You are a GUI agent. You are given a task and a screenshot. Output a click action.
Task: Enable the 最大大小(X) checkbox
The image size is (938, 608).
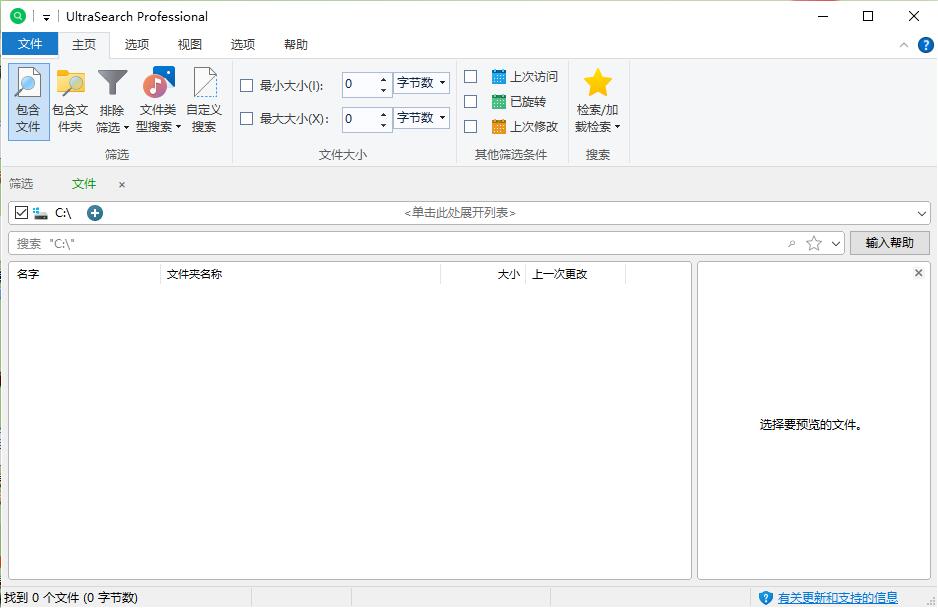(x=246, y=118)
